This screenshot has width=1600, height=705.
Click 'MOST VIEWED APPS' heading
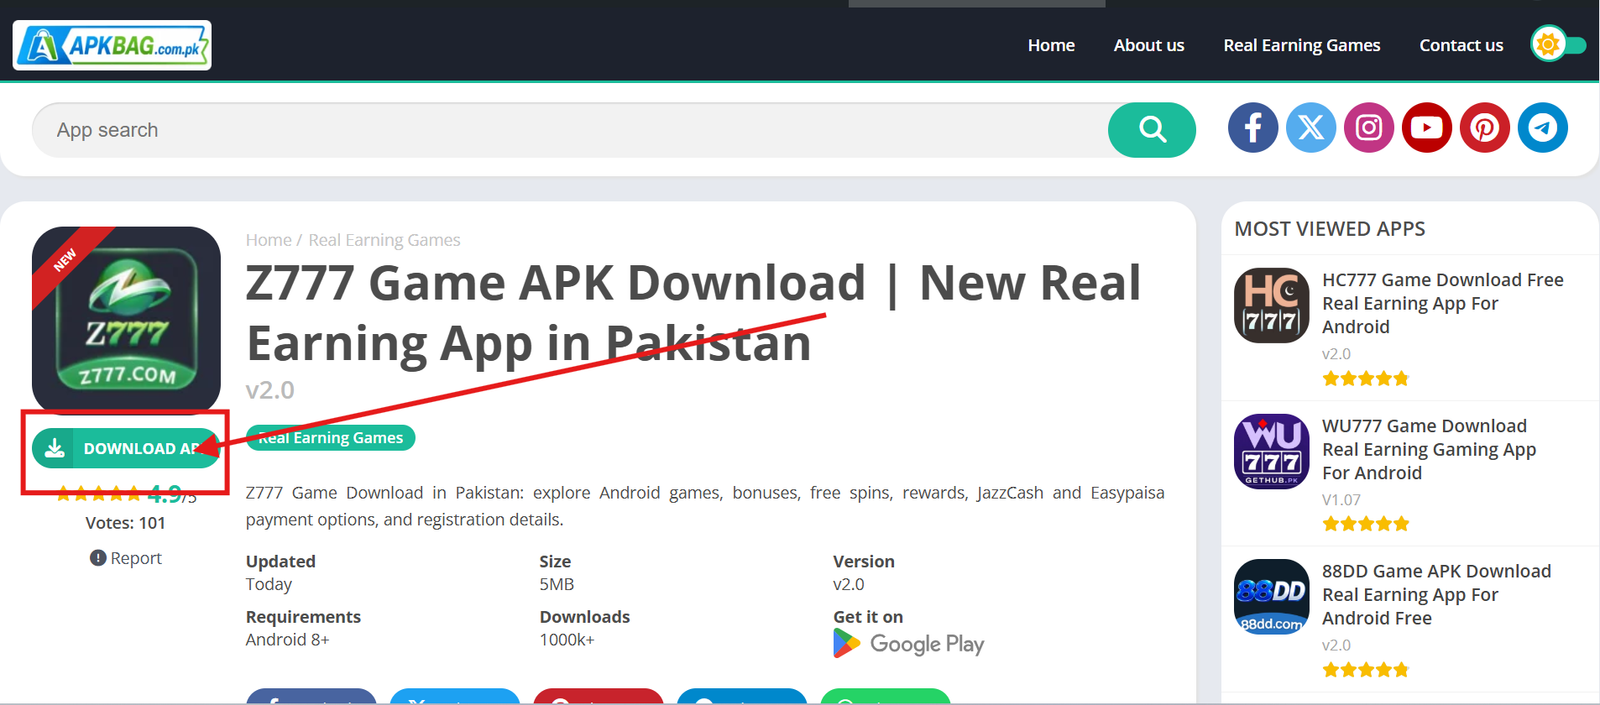[x=1330, y=229]
